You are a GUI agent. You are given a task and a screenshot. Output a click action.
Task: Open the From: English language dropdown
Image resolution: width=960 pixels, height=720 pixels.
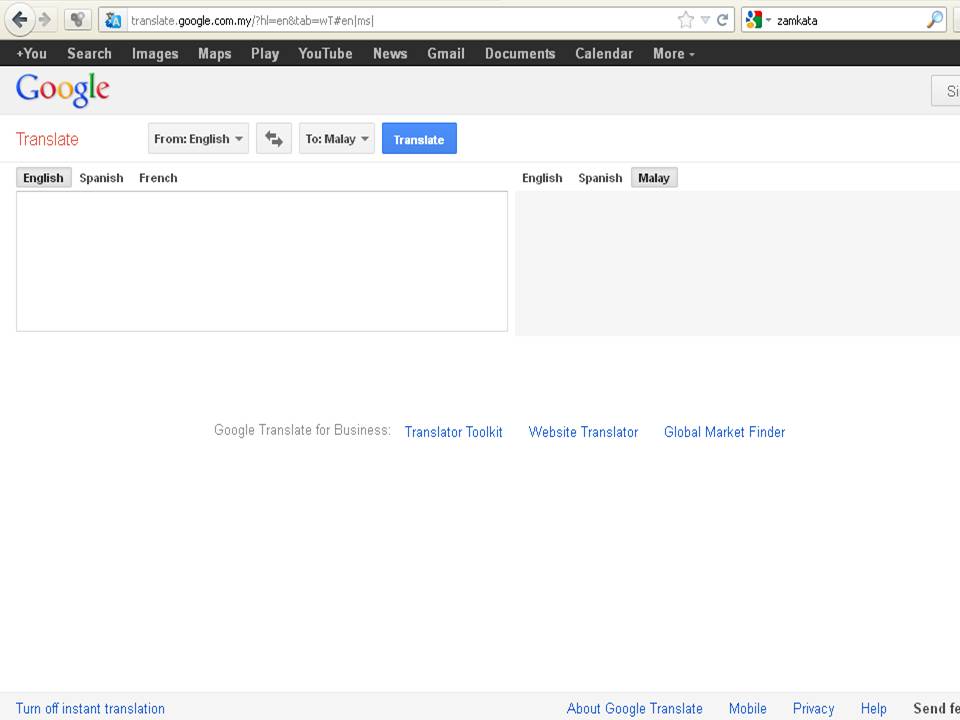point(198,138)
